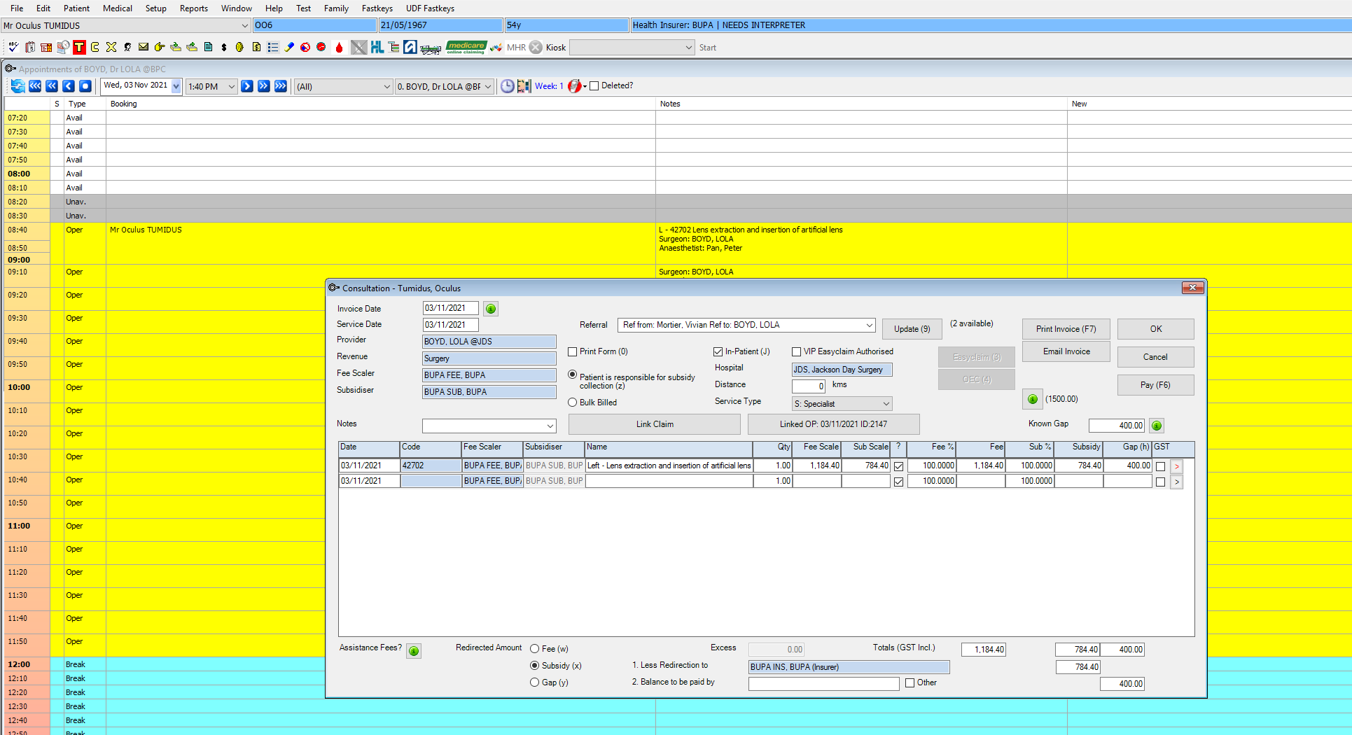Click the grey X circle beside MHR
Image resolution: width=1352 pixels, height=735 pixels.
pos(536,47)
